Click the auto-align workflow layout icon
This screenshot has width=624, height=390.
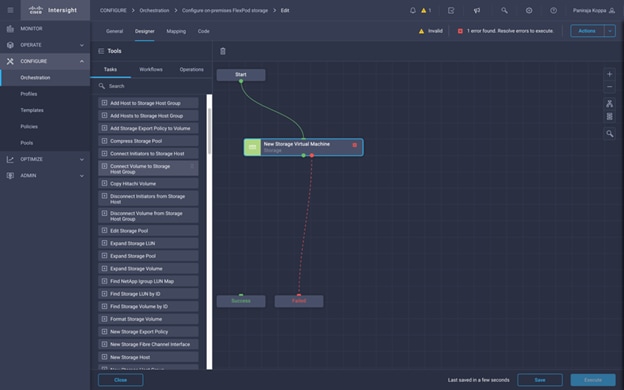tap(609, 103)
